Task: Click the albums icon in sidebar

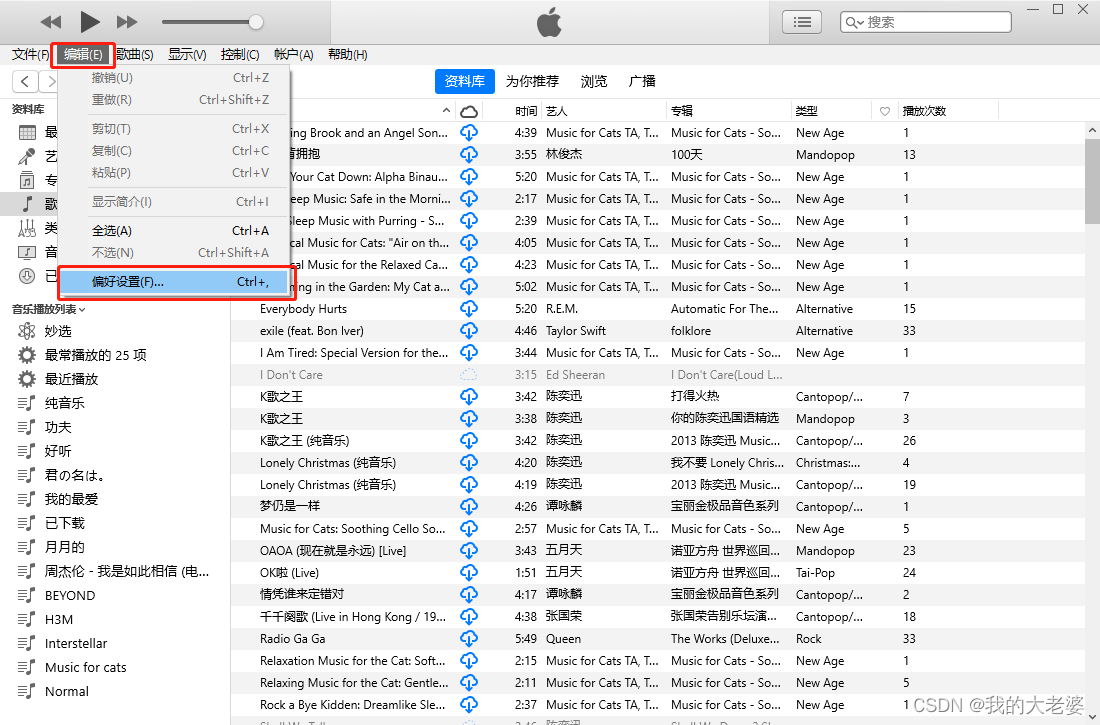Action: (x=27, y=180)
